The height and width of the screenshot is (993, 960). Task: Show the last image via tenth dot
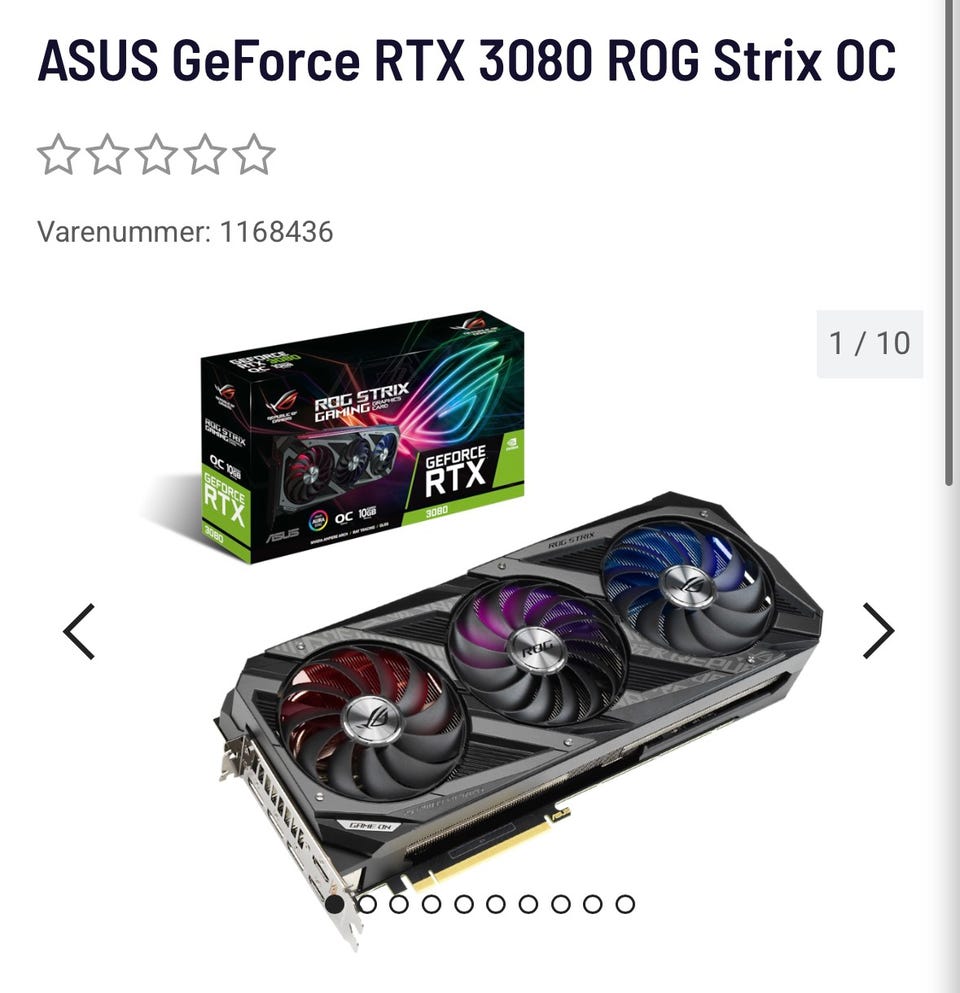pos(625,904)
